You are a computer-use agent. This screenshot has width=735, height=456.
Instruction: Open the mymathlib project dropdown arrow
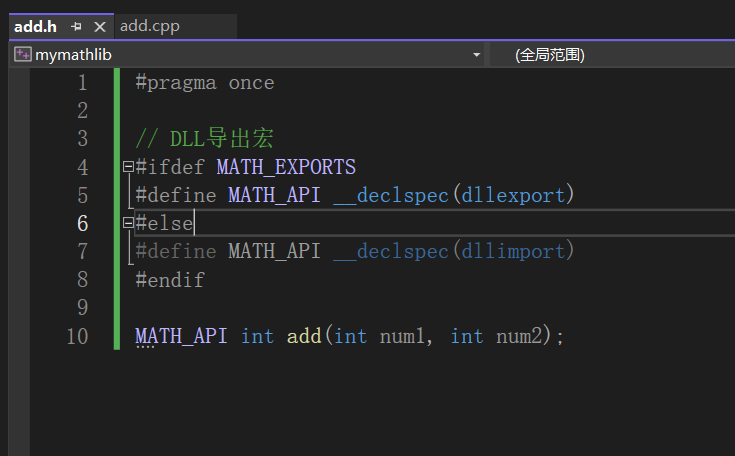coord(476,55)
